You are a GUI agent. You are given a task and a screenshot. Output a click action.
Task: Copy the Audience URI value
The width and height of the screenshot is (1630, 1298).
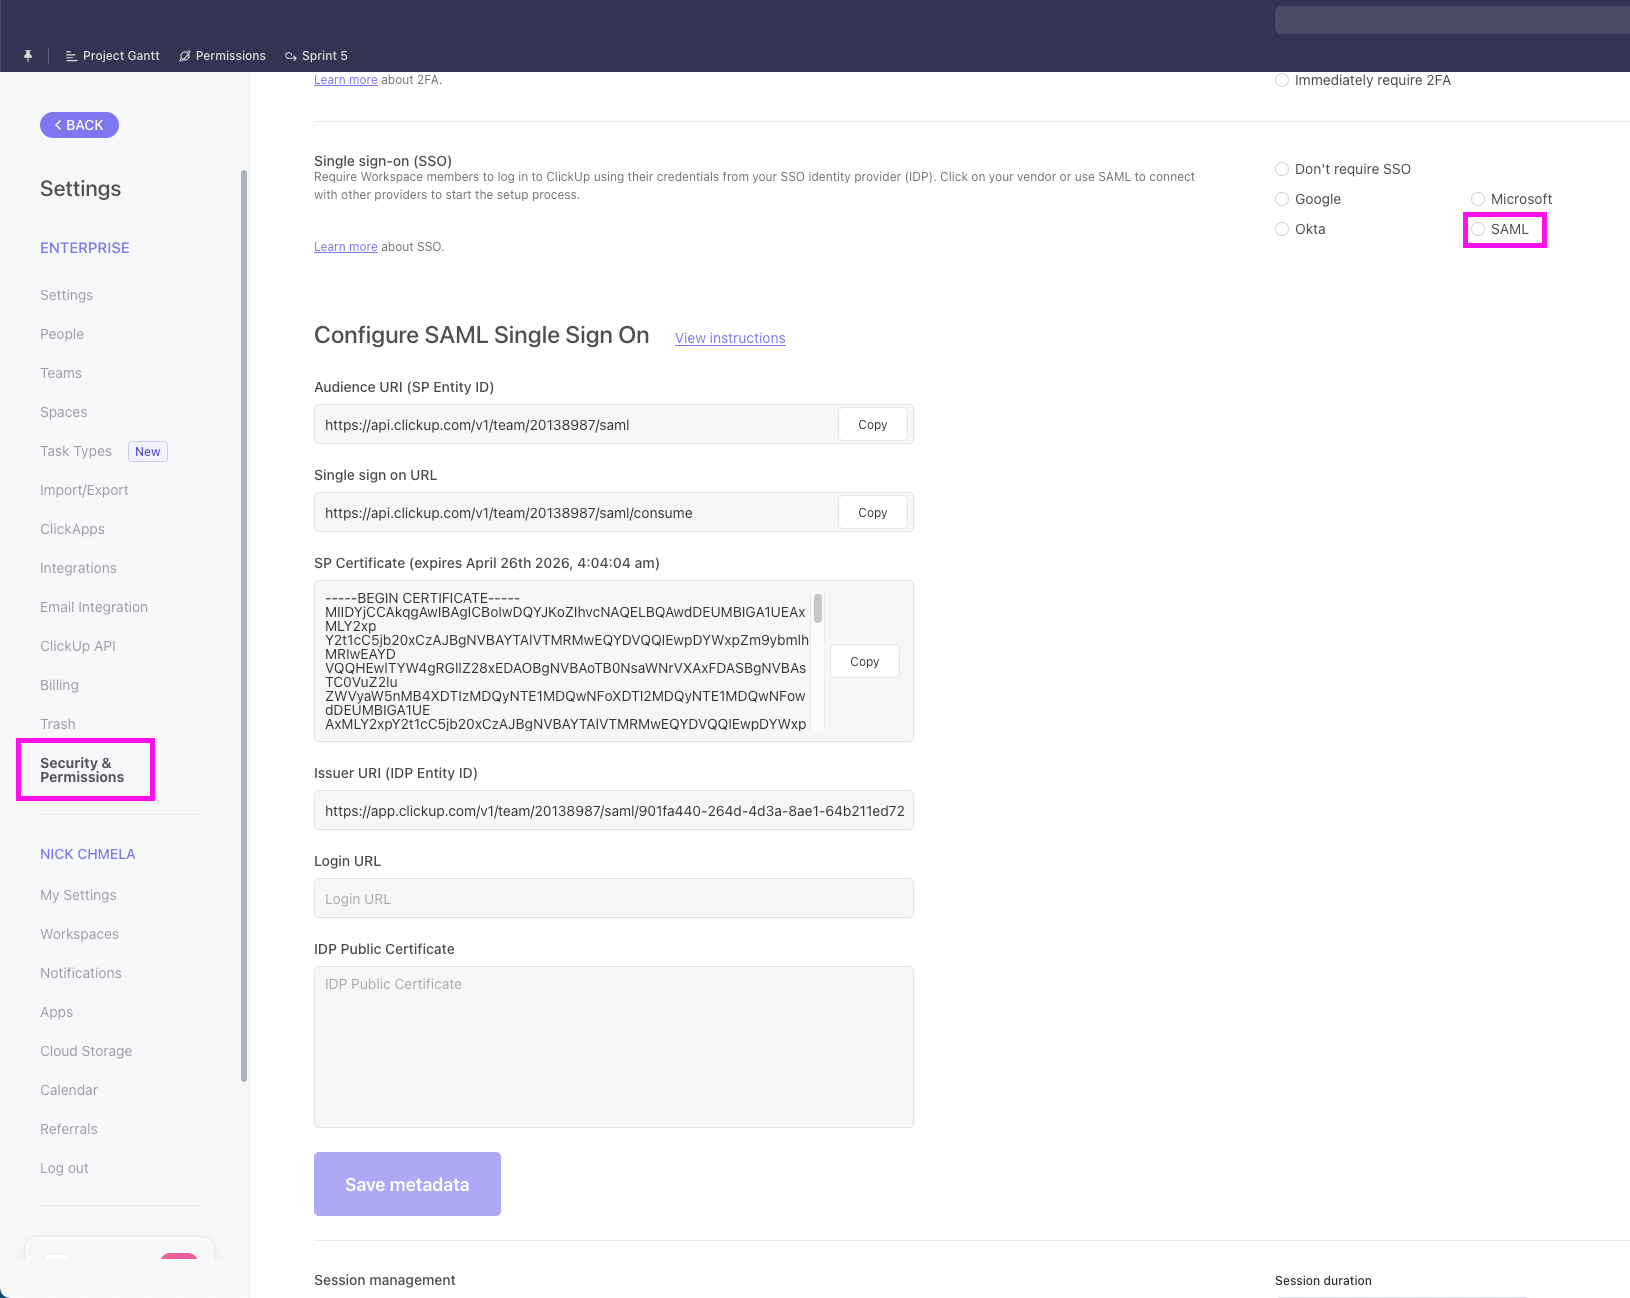tap(872, 425)
